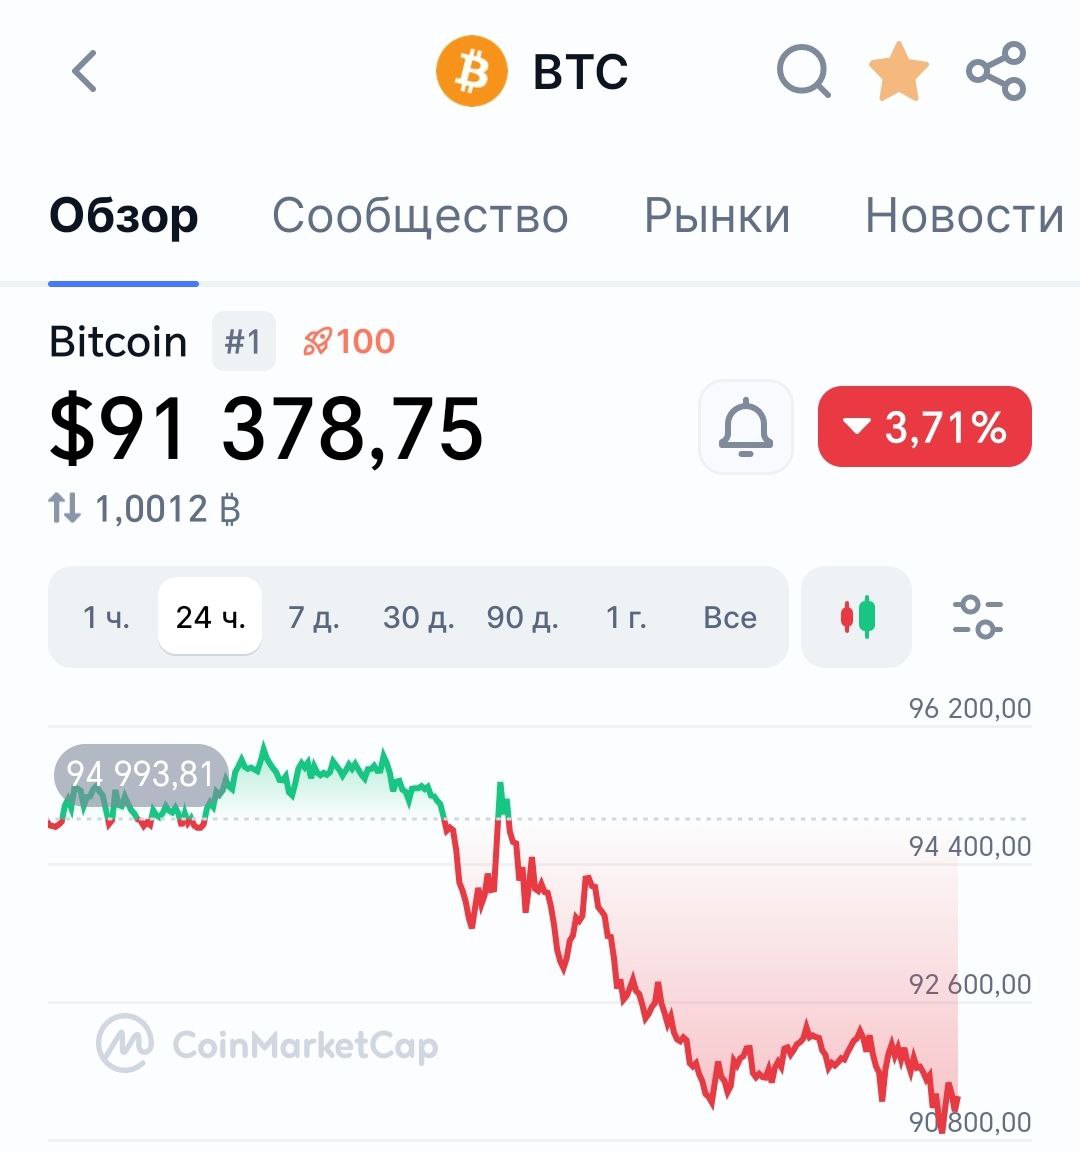Go to the Новости tab
The width and height of the screenshot is (1080, 1152).
tap(964, 216)
